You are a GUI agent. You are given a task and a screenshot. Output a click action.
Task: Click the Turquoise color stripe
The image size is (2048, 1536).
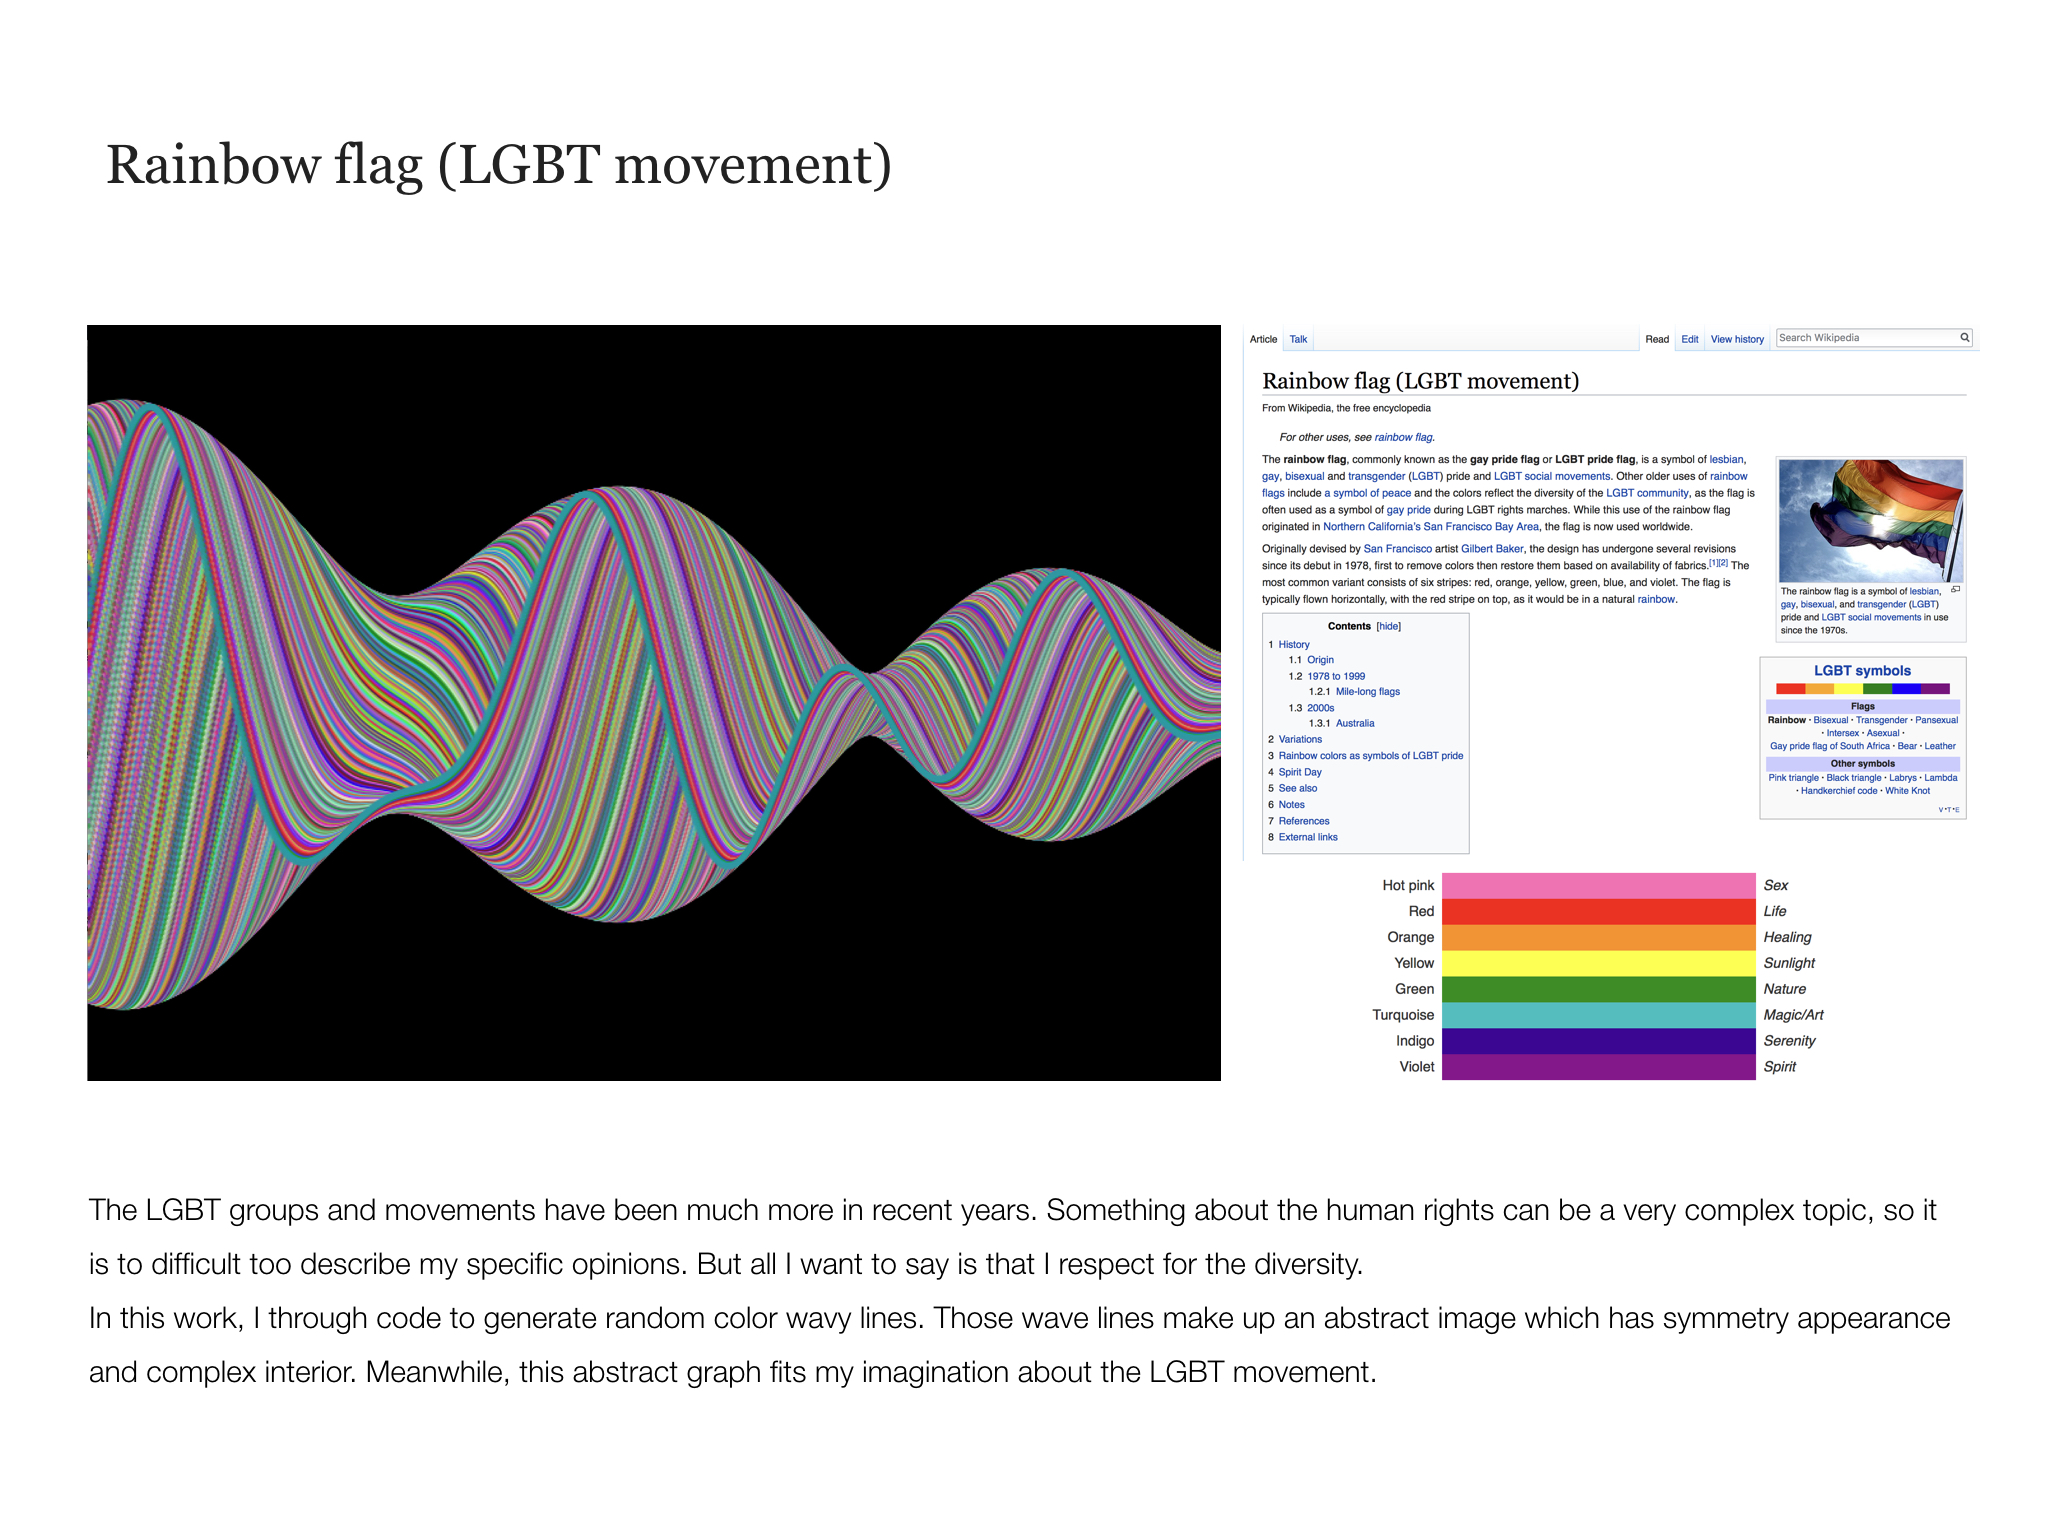1598,1016
